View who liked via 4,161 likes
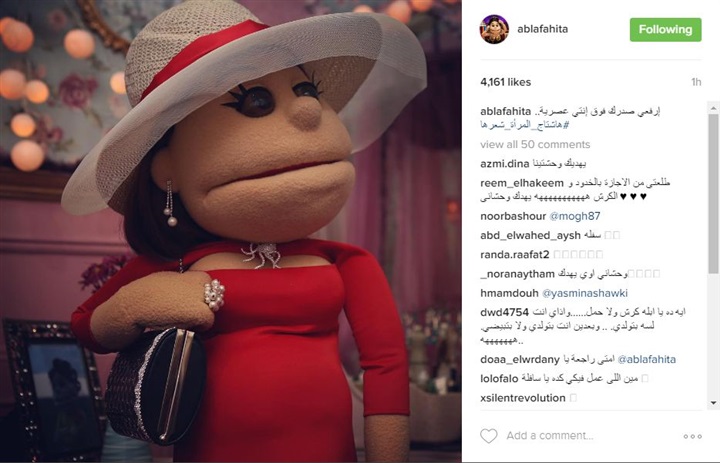The height and width of the screenshot is (463, 720). click(506, 82)
